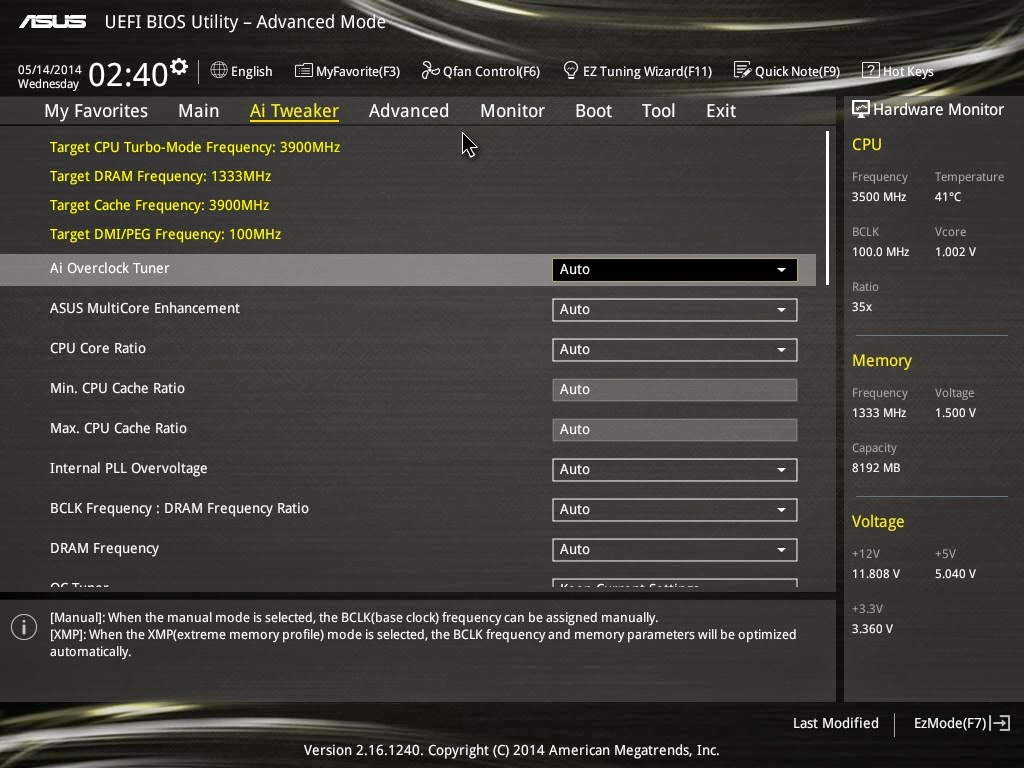Viewport: 1024px width, 768px height.
Task: Select the CPU Core Ratio label
Action: (97, 348)
